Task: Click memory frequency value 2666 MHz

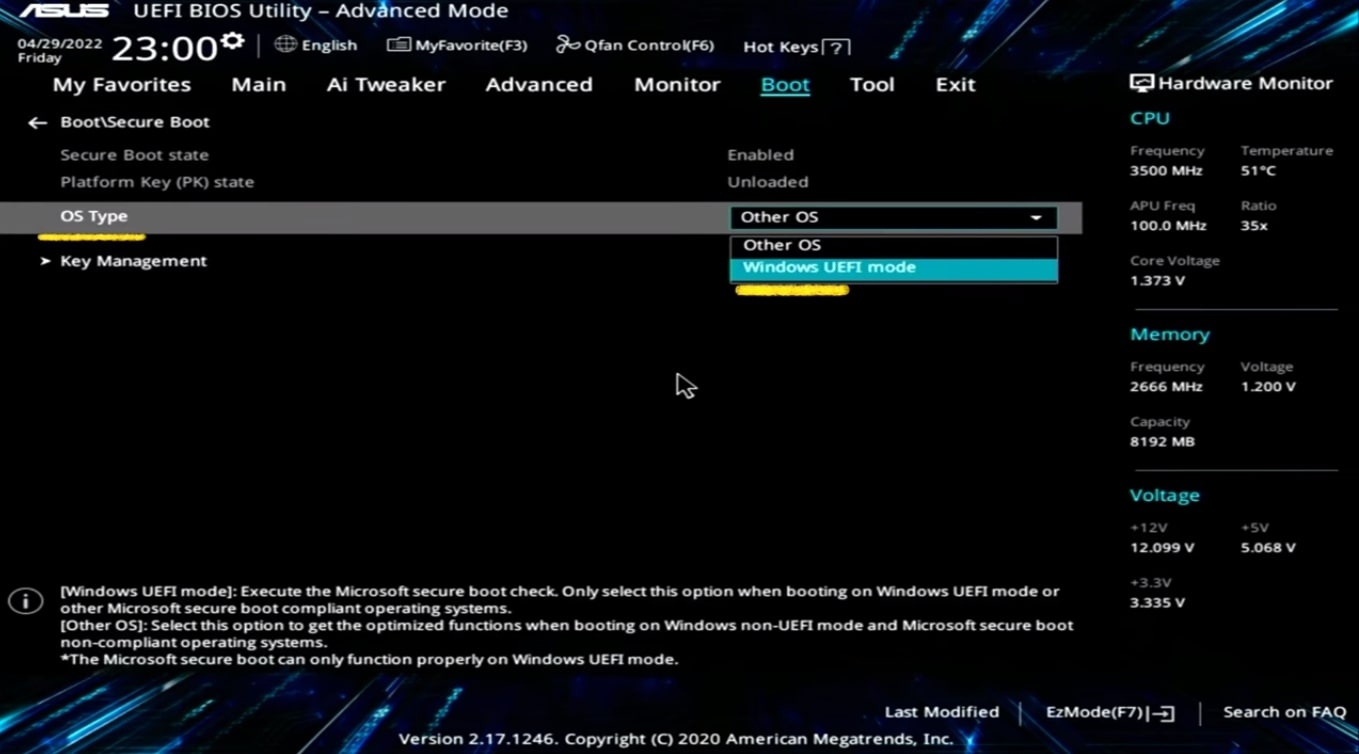Action: pyautogui.click(x=1166, y=387)
